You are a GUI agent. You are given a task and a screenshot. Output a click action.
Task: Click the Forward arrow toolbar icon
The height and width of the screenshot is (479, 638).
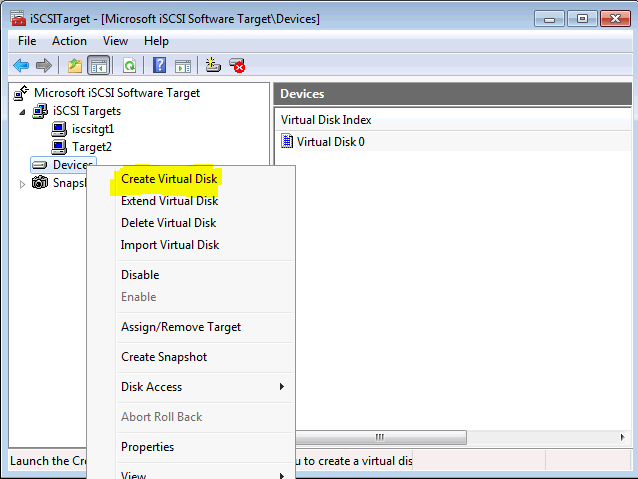tap(44, 65)
